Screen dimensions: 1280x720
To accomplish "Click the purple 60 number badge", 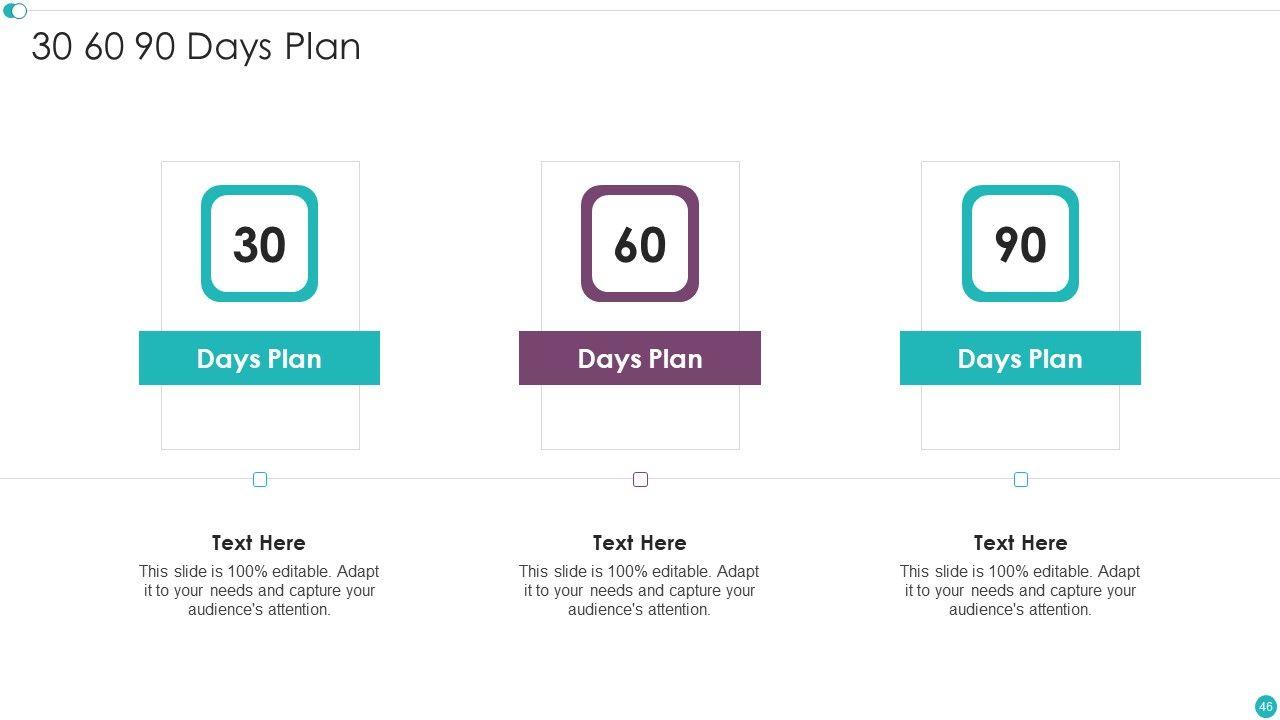I will [640, 244].
